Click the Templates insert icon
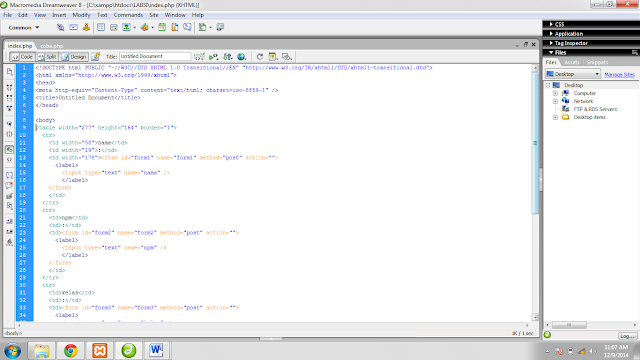Viewport: 640px width, 360px height. [202, 27]
